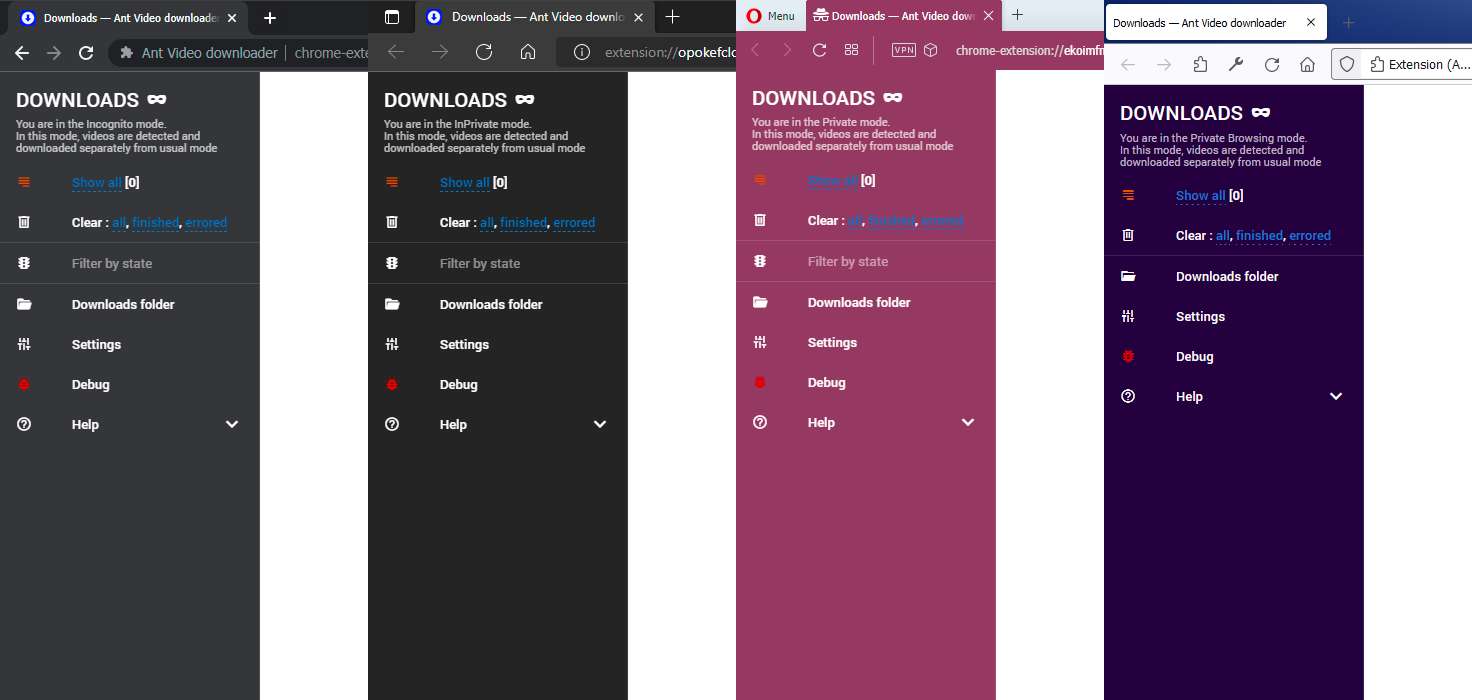The width and height of the screenshot is (1472, 700).
Task: Click the open folder icon in Chrome's sidebar
Action: [24, 304]
